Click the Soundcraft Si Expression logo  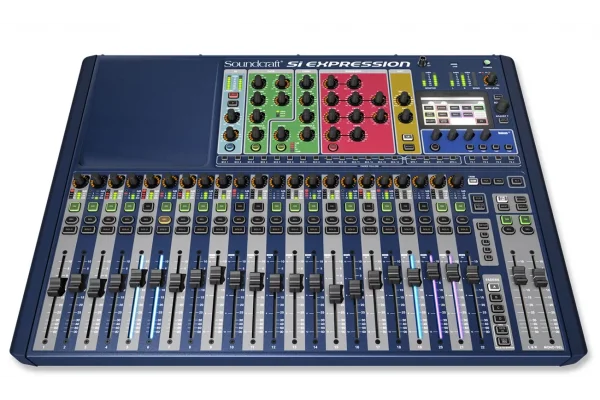[316, 64]
